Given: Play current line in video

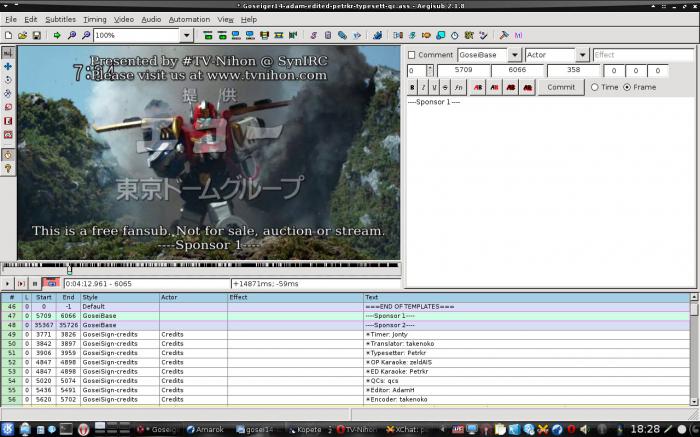Looking at the screenshot, I should click(x=21, y=283).
